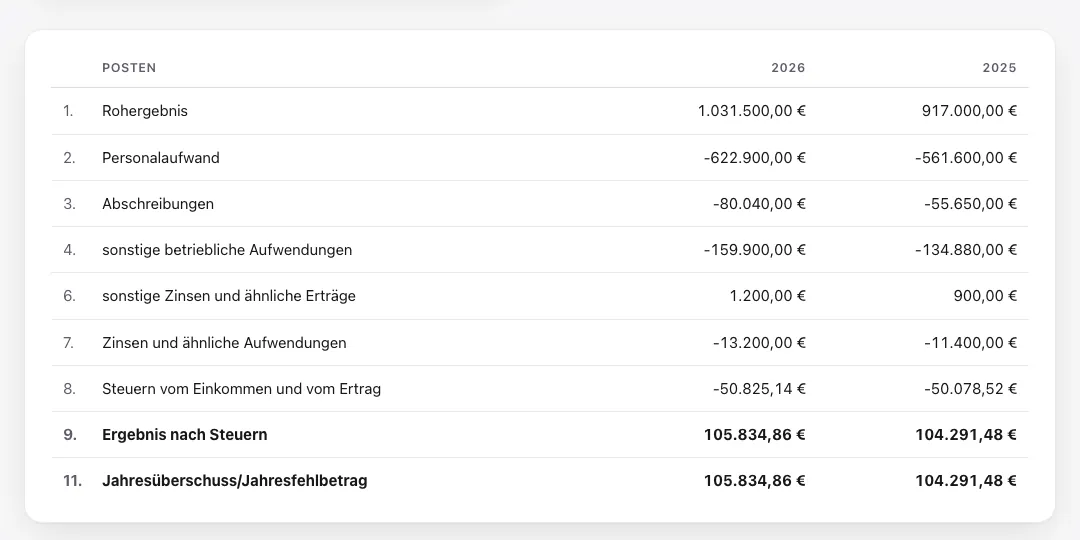Select the Personalaufwand row label
The height and width of the screenshot is (540, 1080).
160,158
